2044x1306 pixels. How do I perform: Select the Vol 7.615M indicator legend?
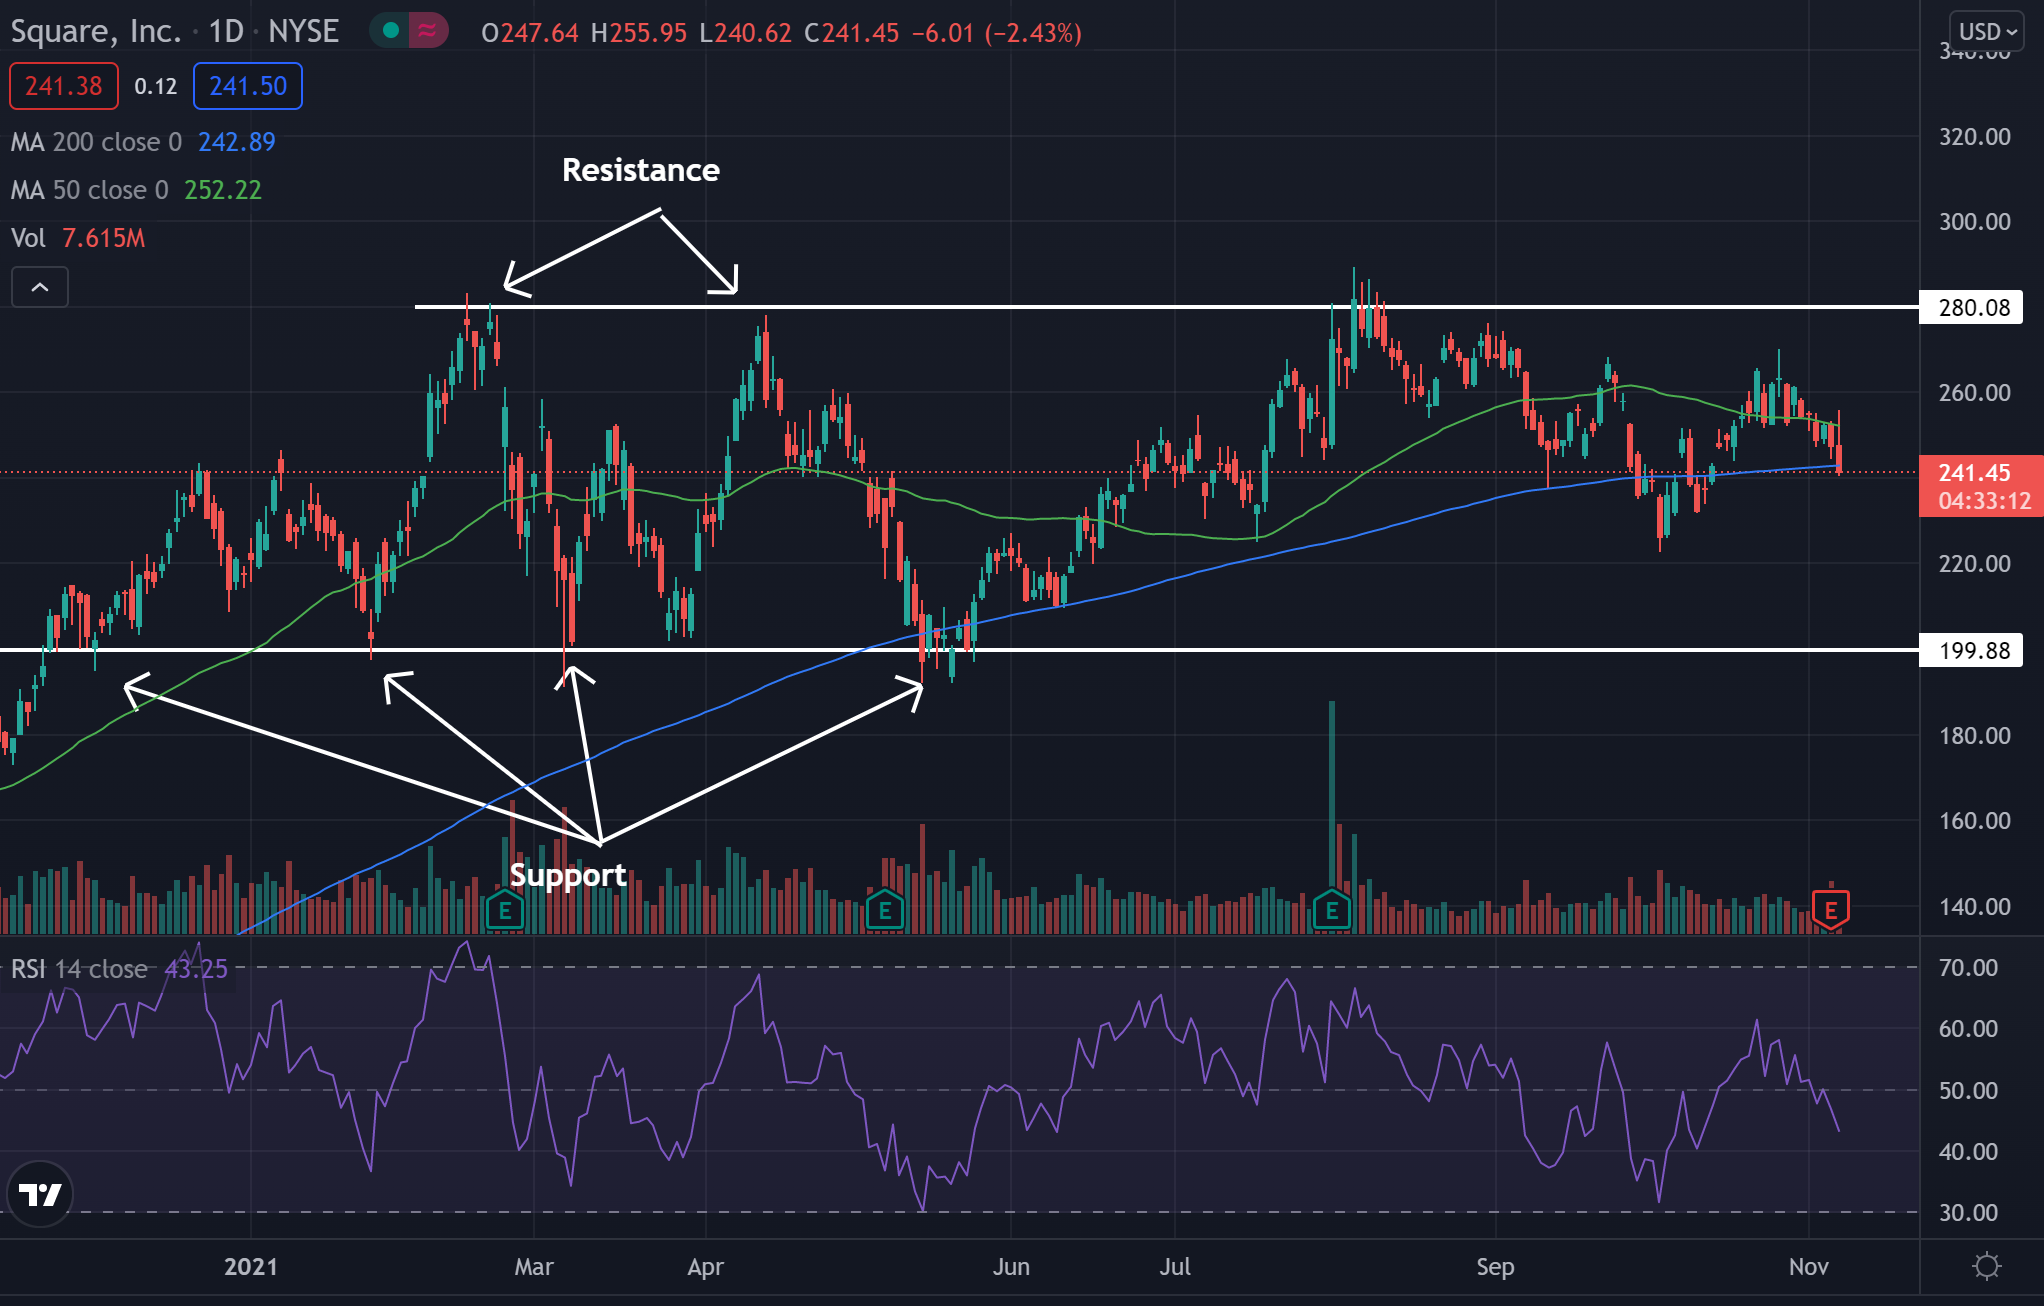[x=78, y=238]
